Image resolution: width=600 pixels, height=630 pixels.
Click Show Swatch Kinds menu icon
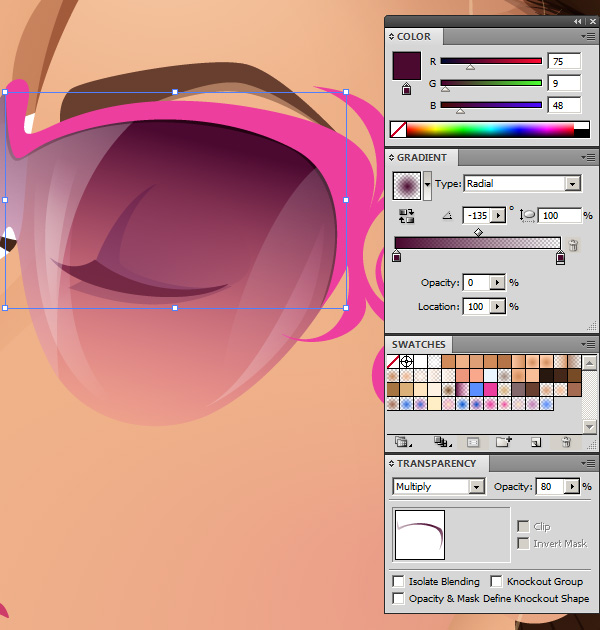[x=441, y=441]
